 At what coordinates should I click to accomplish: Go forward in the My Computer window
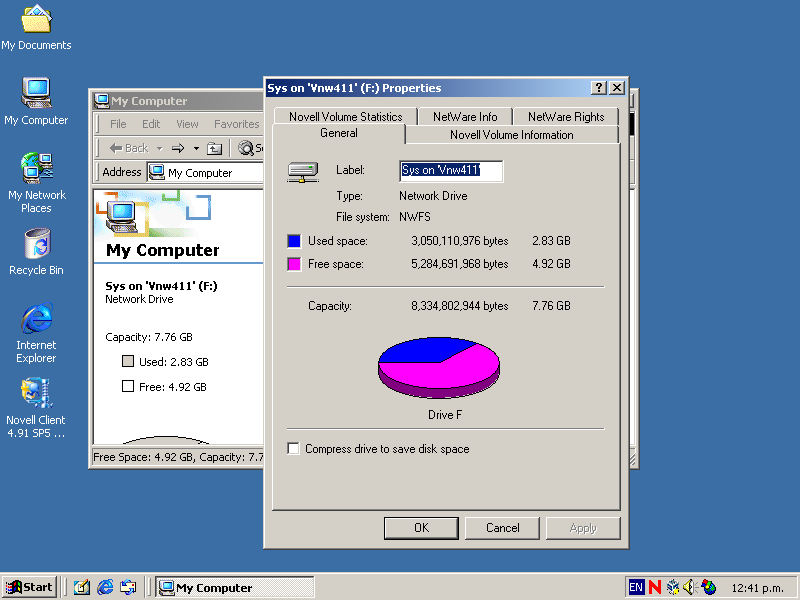coord(178,148)
